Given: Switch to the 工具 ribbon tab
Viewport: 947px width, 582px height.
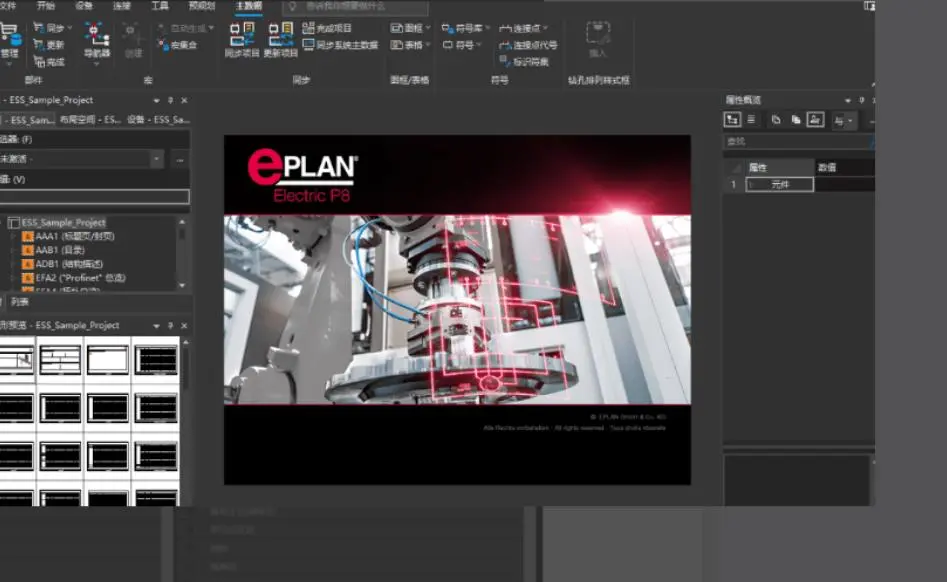Looking at the screenshot, I should 160,6.
